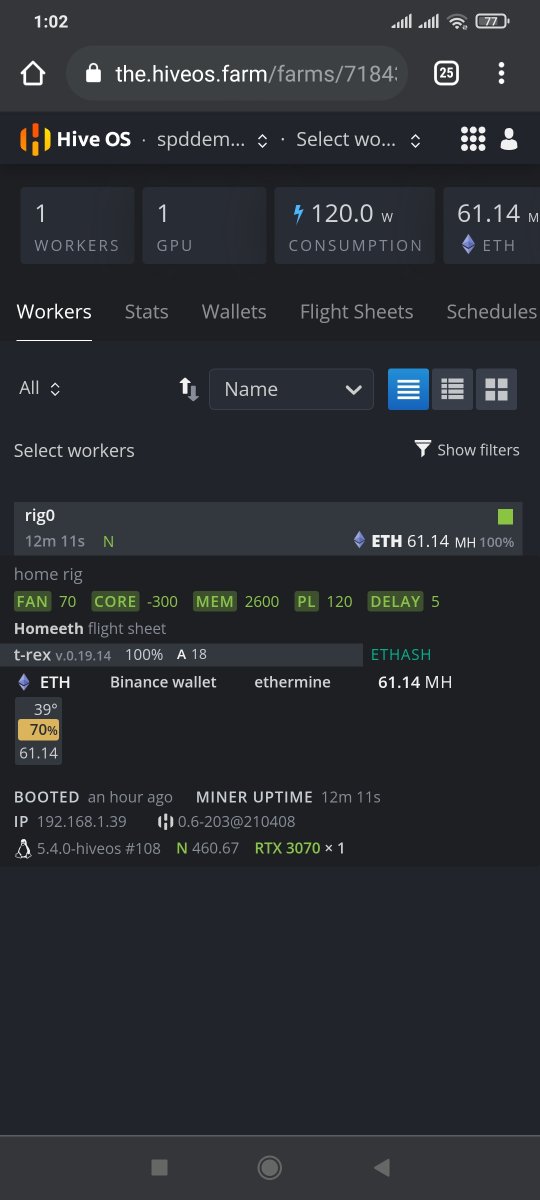Click Select workers label
Screen dimensions: 540x1200
click(x=74, y=450)
